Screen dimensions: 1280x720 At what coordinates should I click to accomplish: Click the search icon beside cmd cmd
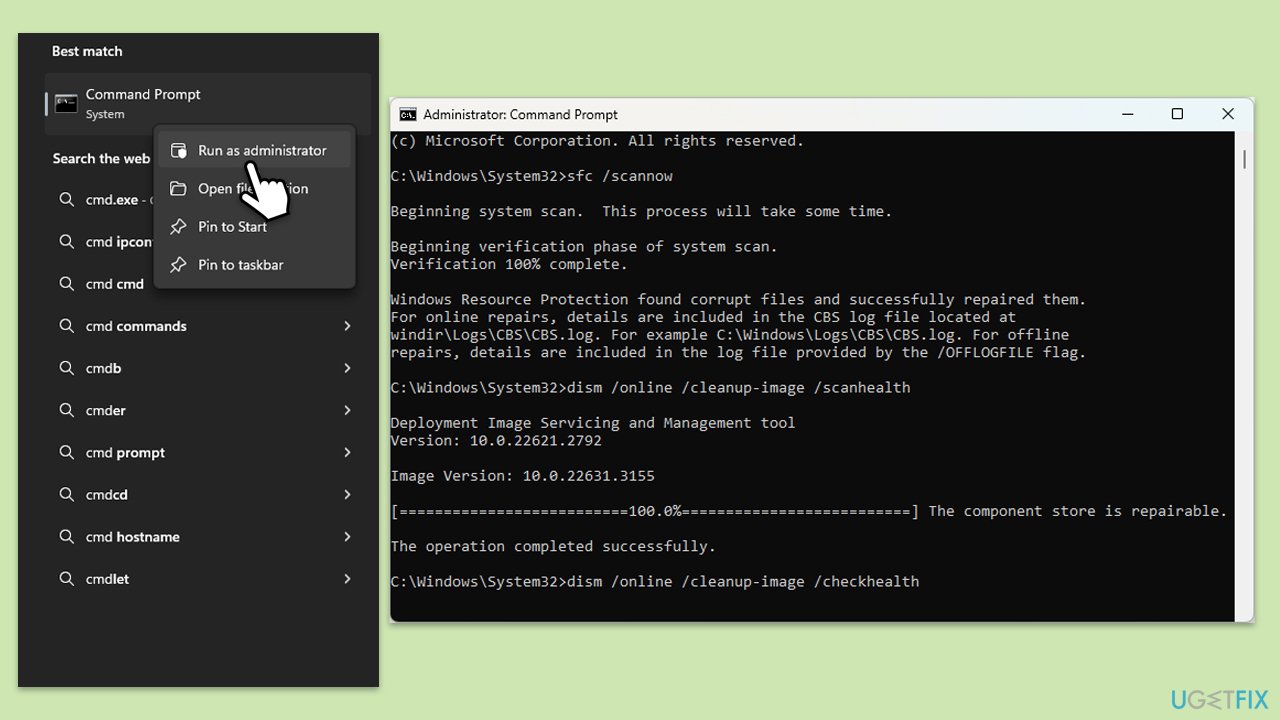(x=67, y=283)
